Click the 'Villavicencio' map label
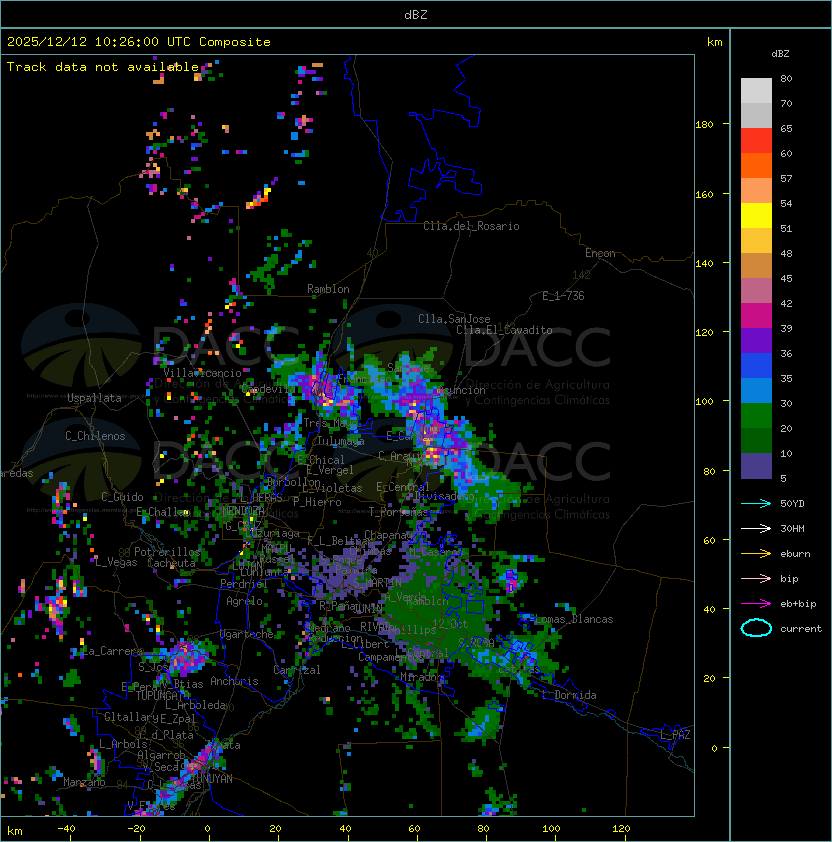This screenshot has width=832, height=842. click(x=202, y=373)
